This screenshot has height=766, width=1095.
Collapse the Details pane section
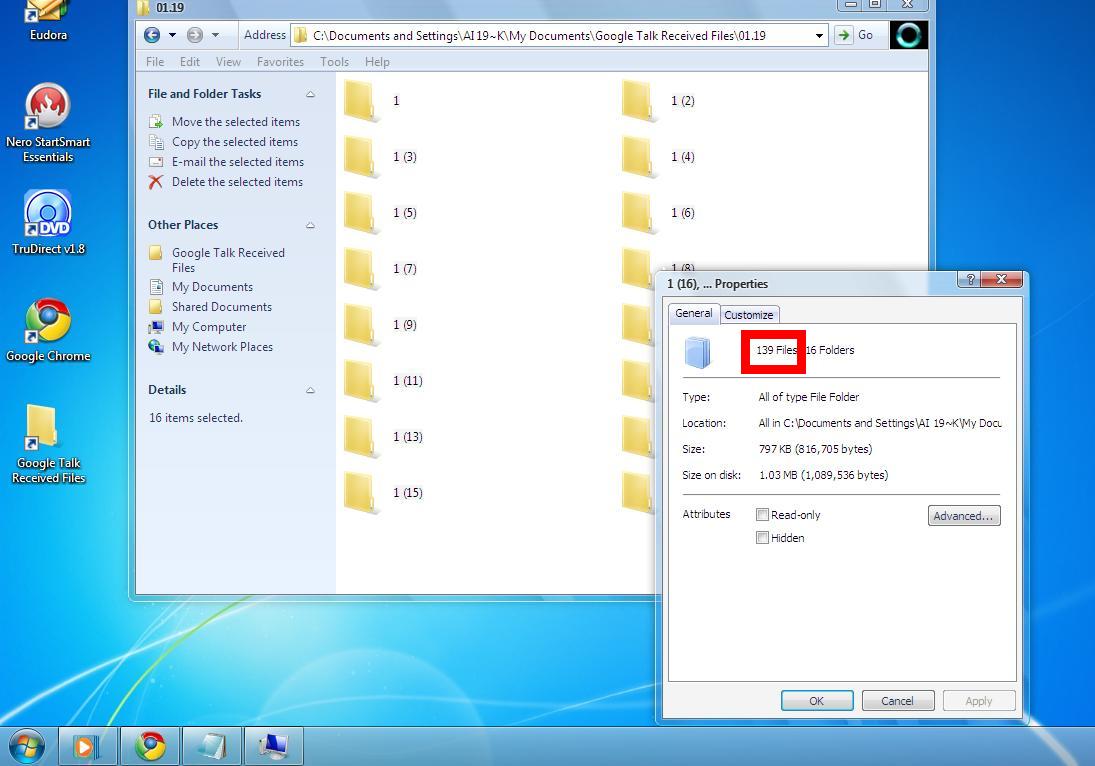click(x=310, y=390)
